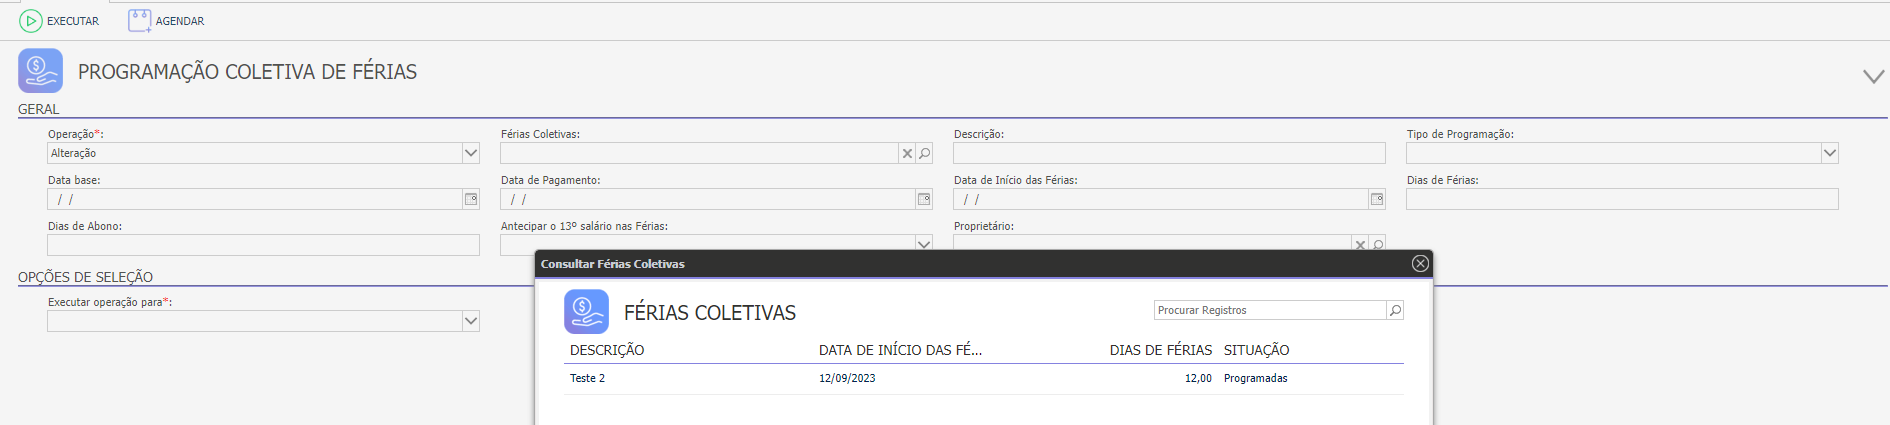The image size is (1890, 425).
Task: Click the Procurar Registros search field
Action: (1270, 310)
